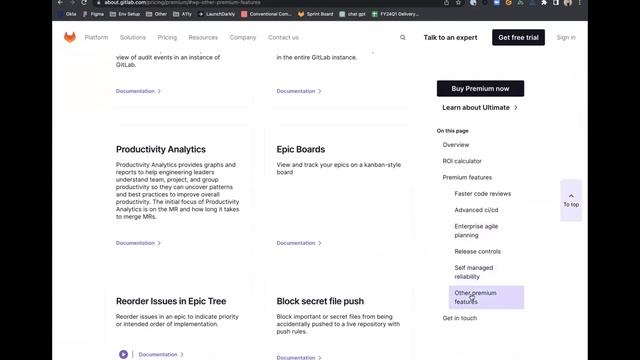Jump to Self managed reliability
The image size is (640, 360).
point(474,272)
